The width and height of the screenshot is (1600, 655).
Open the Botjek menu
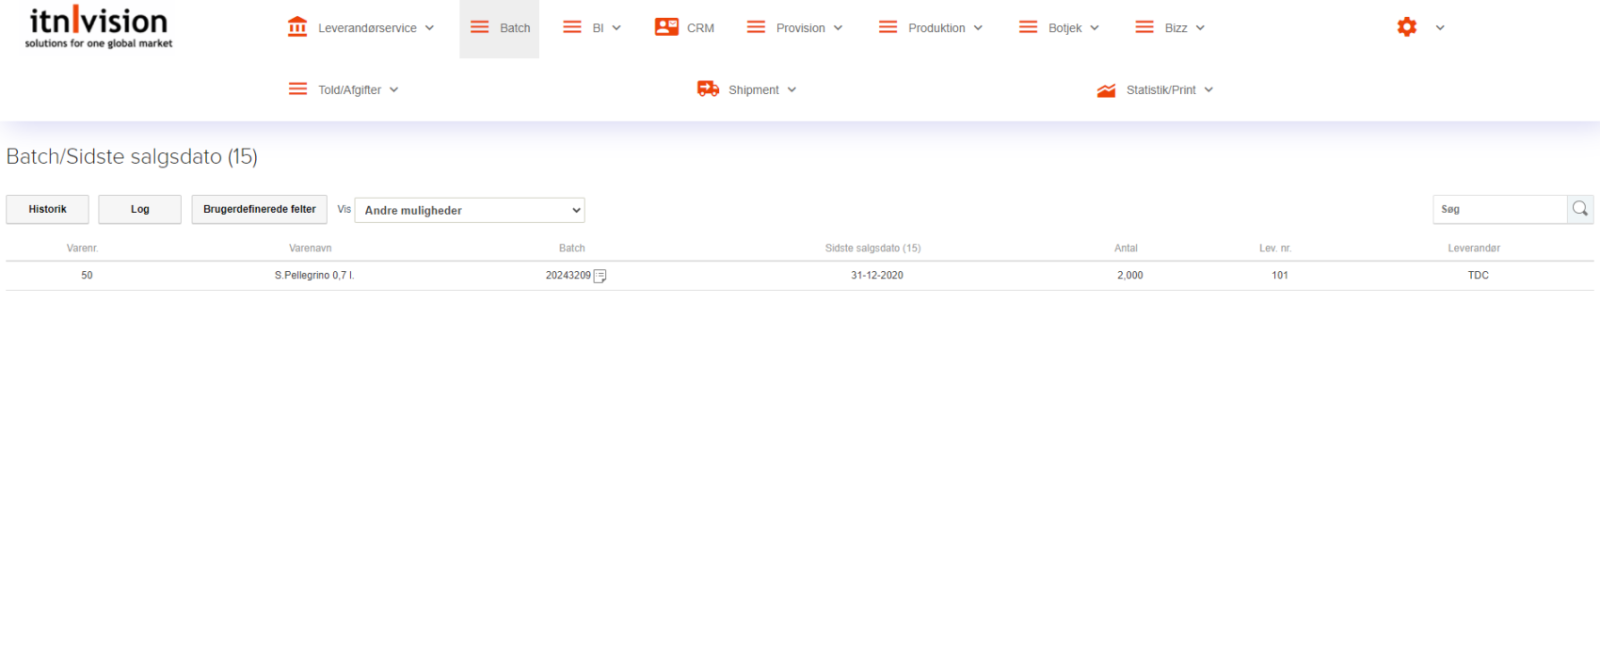point(1060,28)
